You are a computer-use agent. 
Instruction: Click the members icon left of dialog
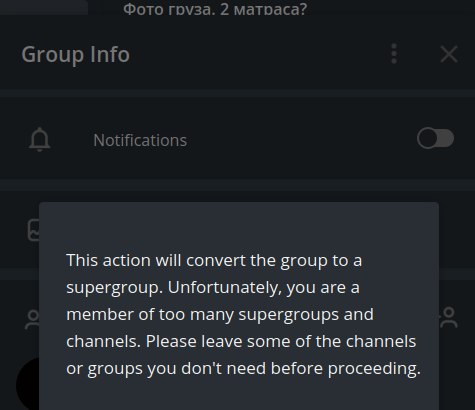[33, 319]
